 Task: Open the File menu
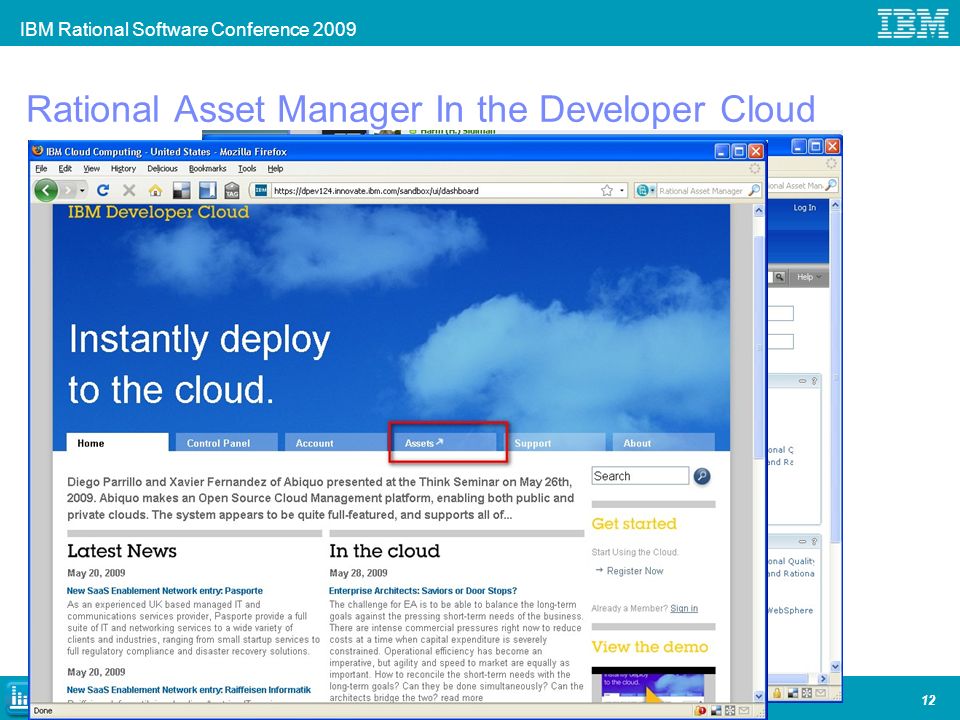coord(41,168)
